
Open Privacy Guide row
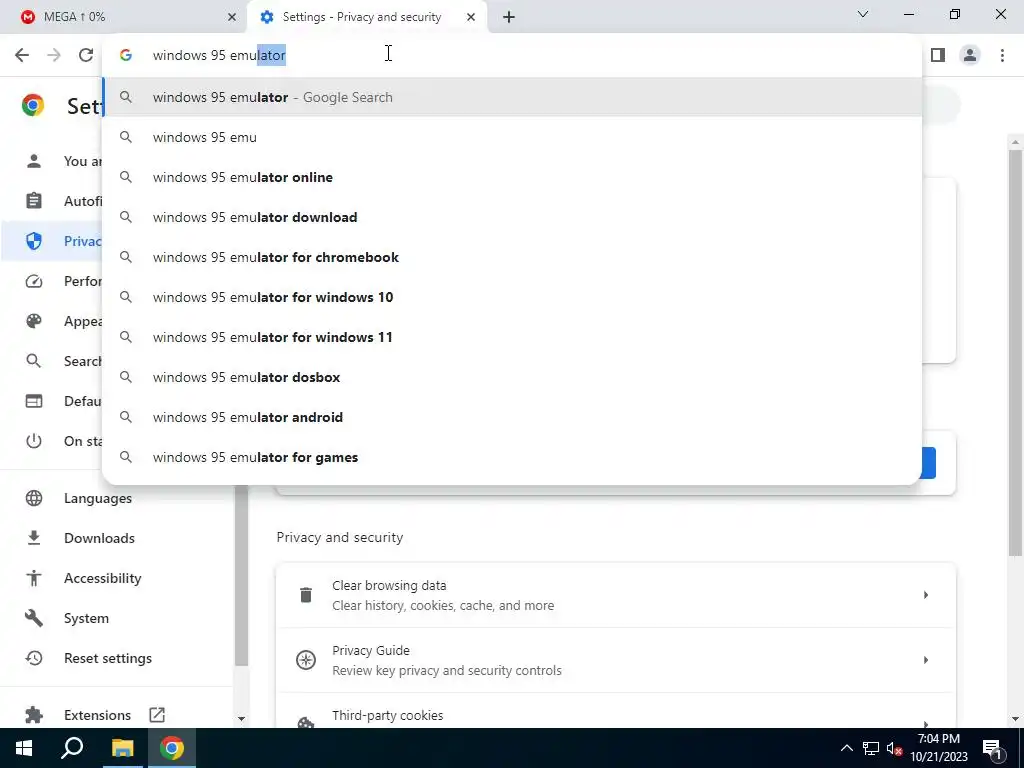pyautogui.click(x=615, y=660)
